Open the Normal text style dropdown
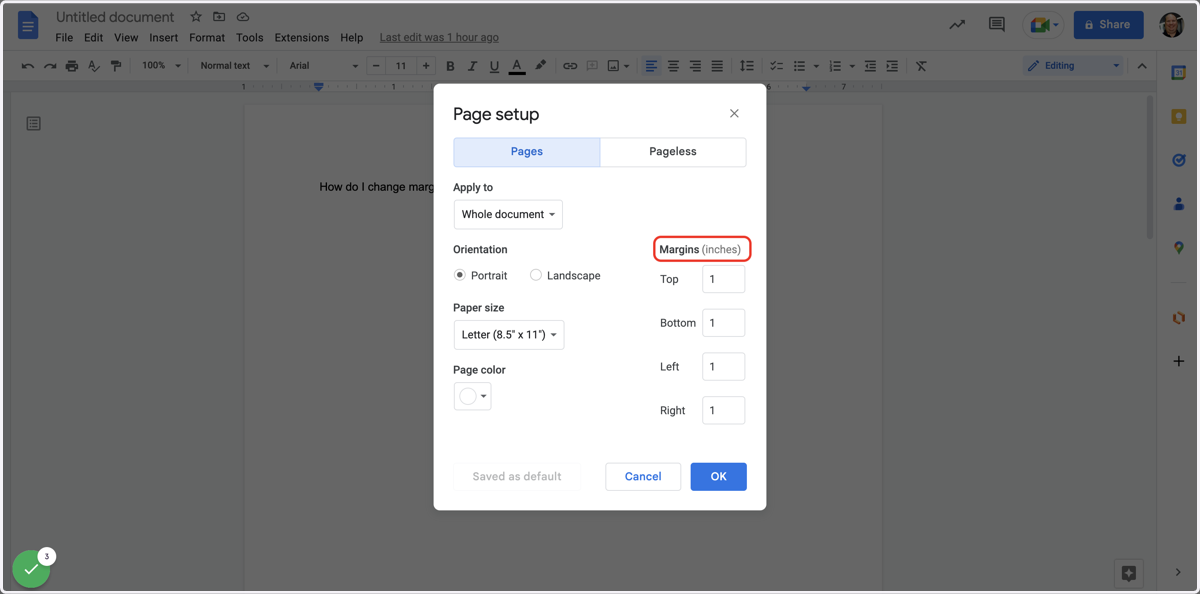Viewport: 1200px width, 594px height. click(234, 66)
